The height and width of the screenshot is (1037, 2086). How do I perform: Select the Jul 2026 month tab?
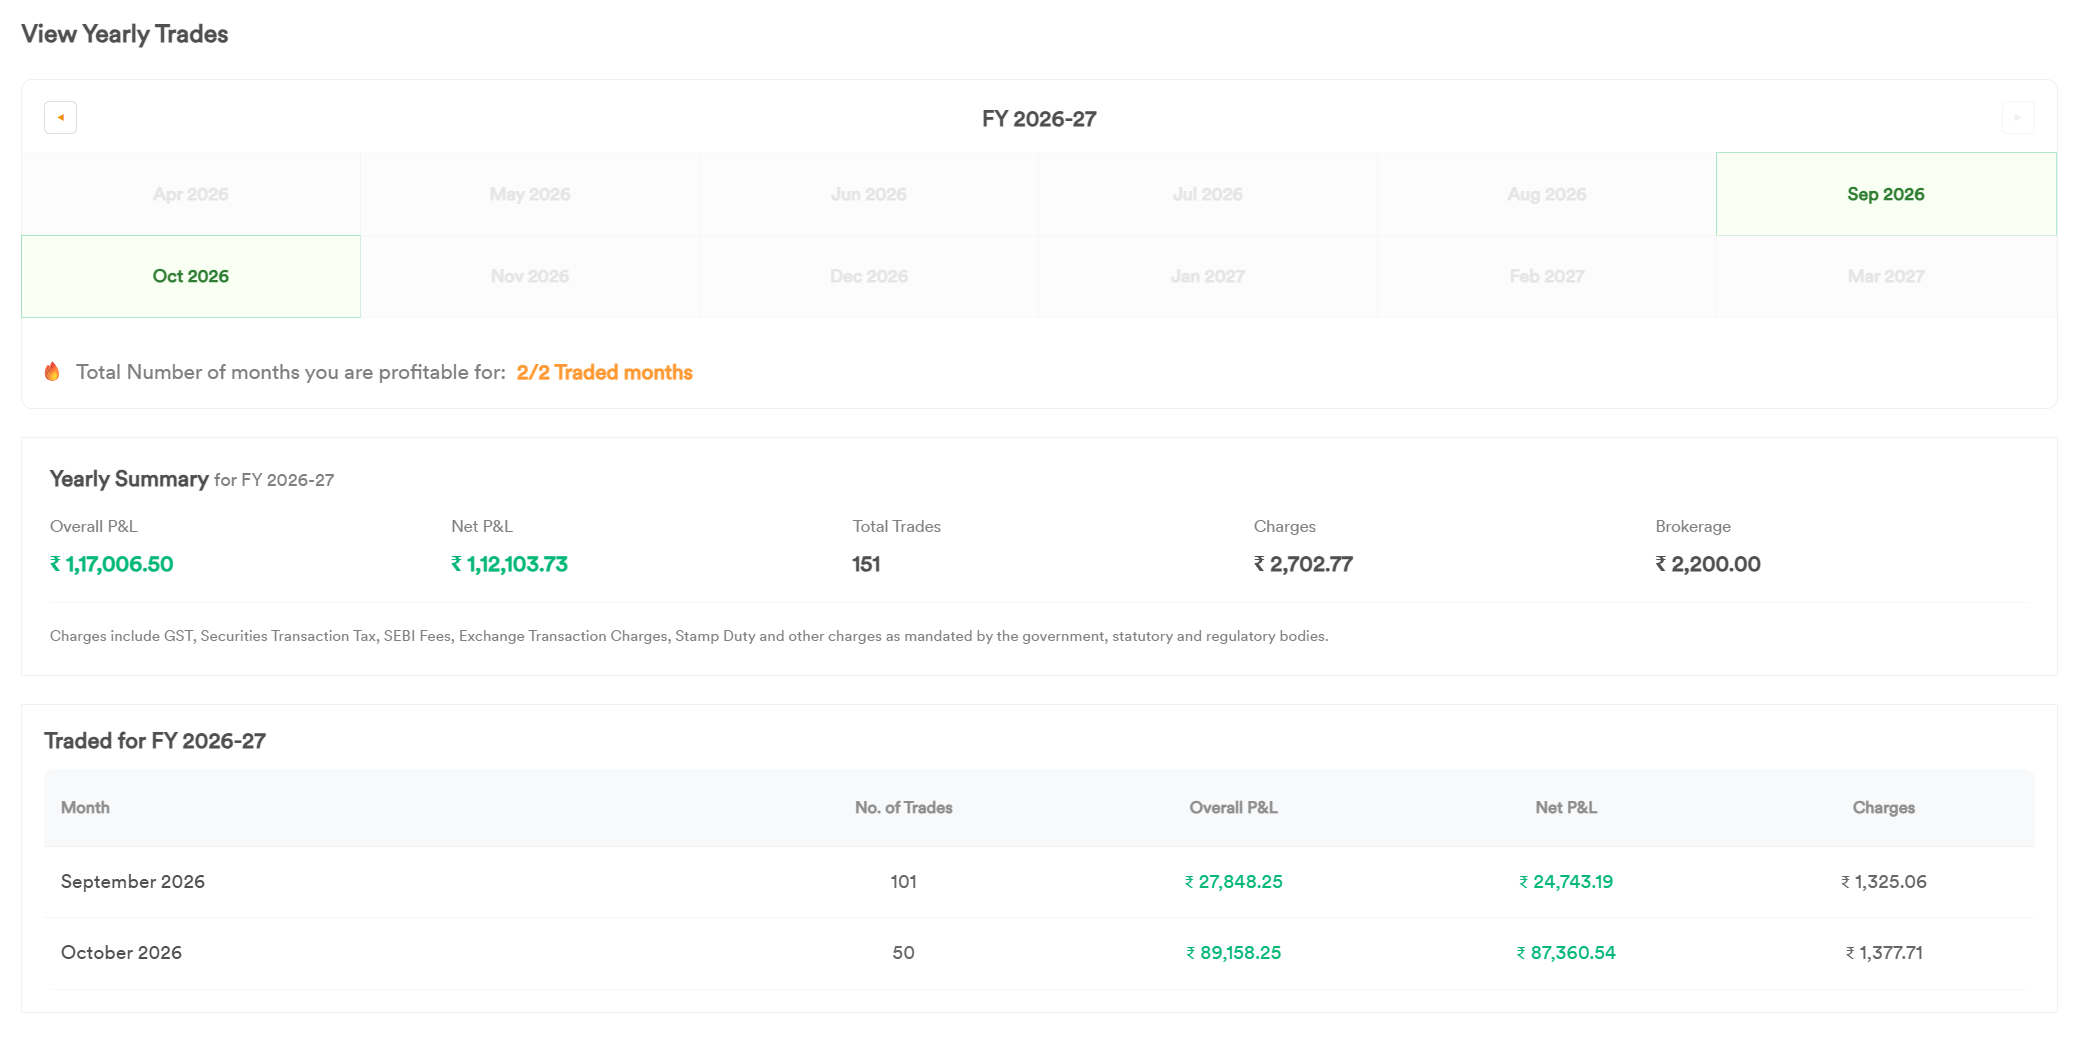(x=1208, y=194)
